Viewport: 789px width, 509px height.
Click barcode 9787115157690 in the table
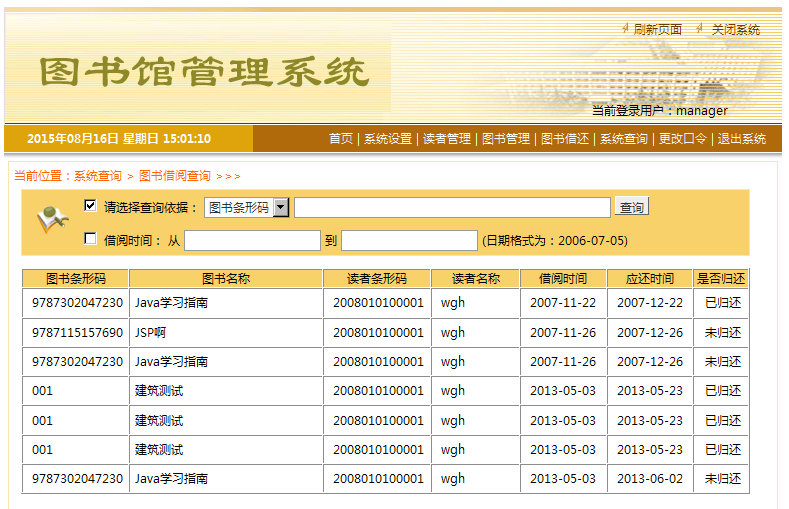pyautogui.click(x=77, y=332)
